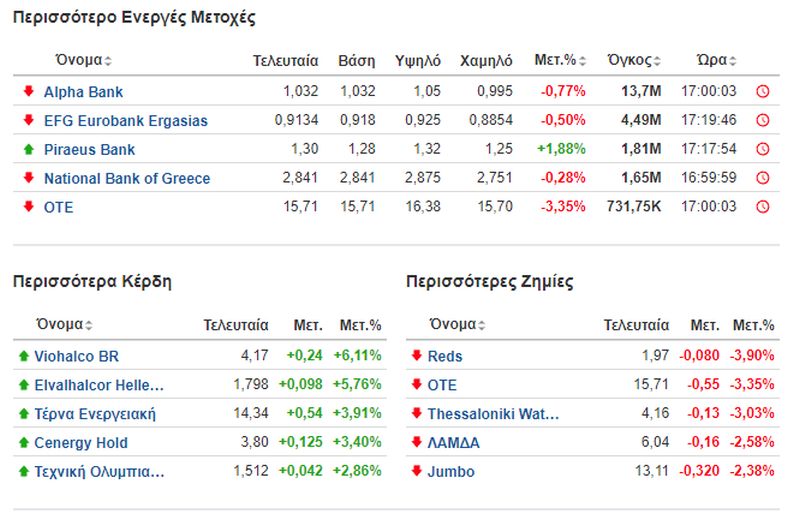Open the Jumbo stock link
The height and width of the screenshot is (514, 800).
(451, 472)
